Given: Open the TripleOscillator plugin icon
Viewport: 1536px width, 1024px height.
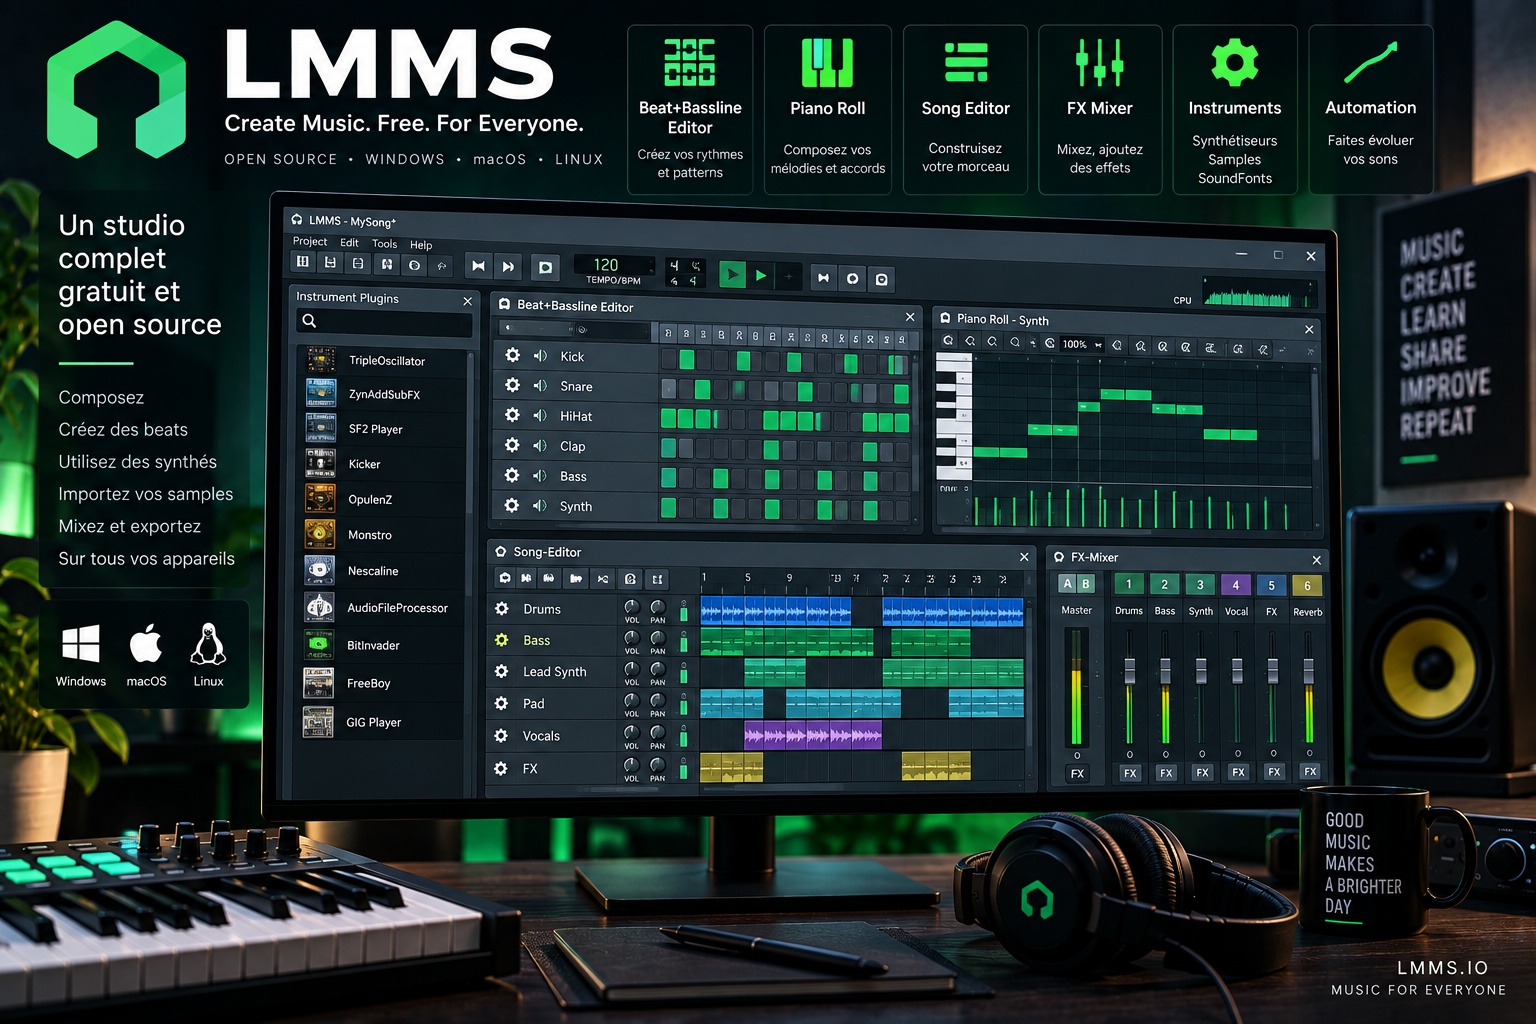Looking at the screenshot, I should click(x=320, y=359).
